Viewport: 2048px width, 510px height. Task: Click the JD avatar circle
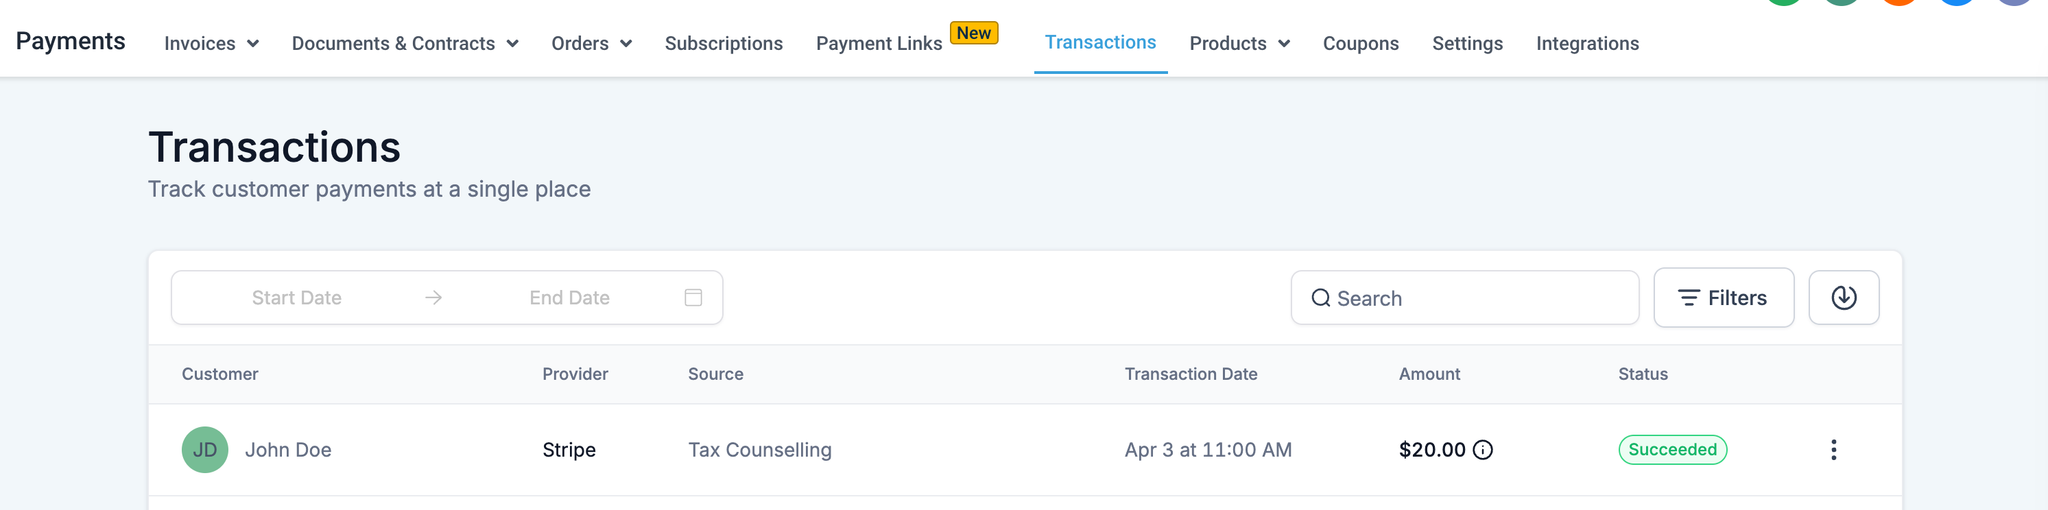(x=205, y=450)
